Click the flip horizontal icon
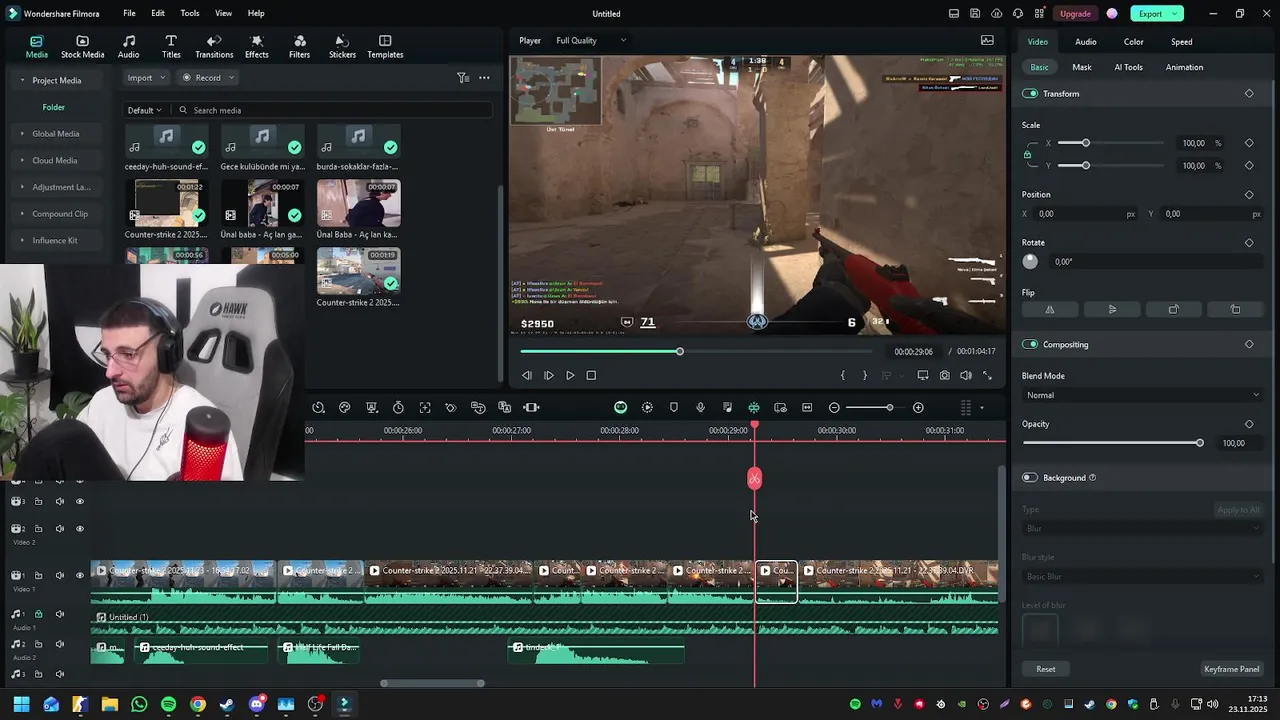Image resolution: width=1280 pixels, height=720 pixels. (1050, 309)
